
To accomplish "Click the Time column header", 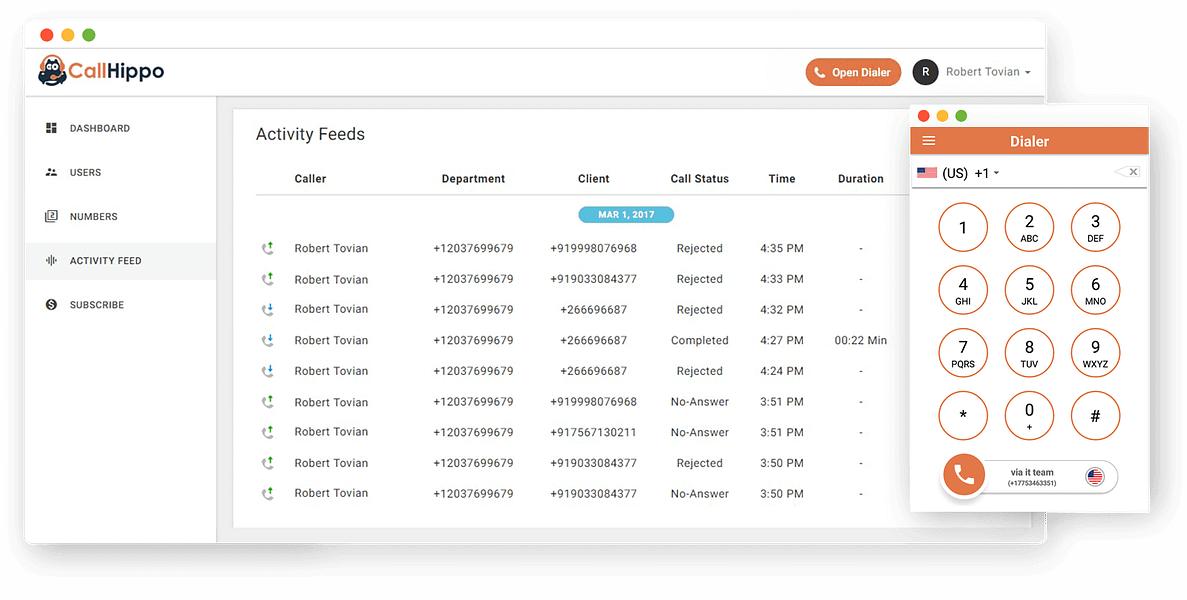I will tap(782, 179).
